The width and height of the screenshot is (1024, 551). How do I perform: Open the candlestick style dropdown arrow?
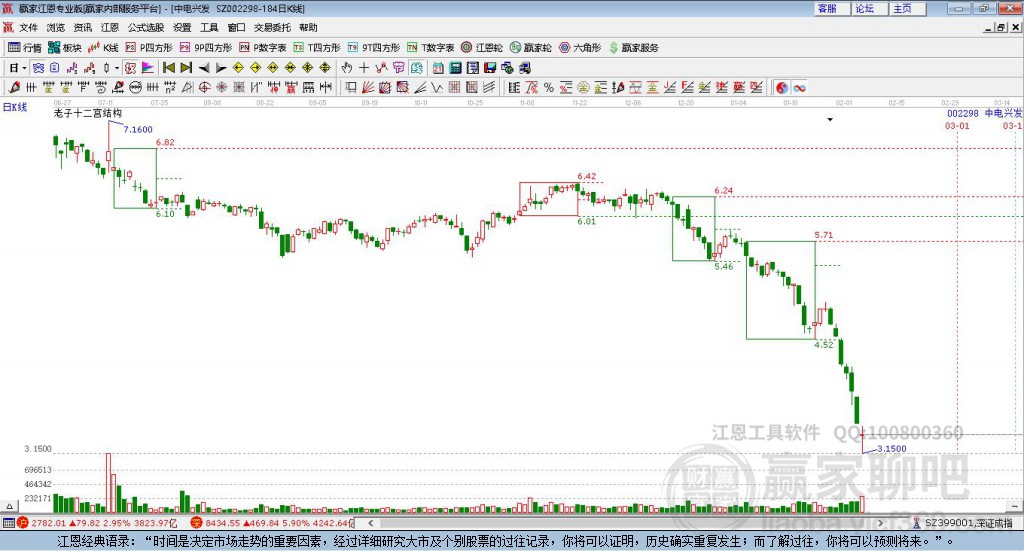click(116, 68)
